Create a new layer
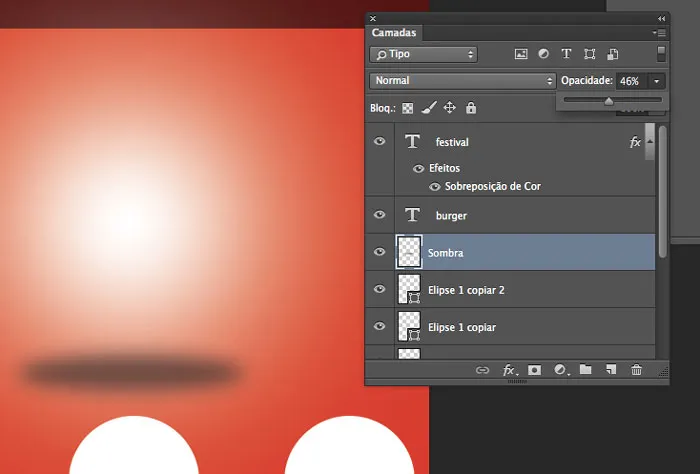This screenshot has height=474, width=700. [611, 370]
